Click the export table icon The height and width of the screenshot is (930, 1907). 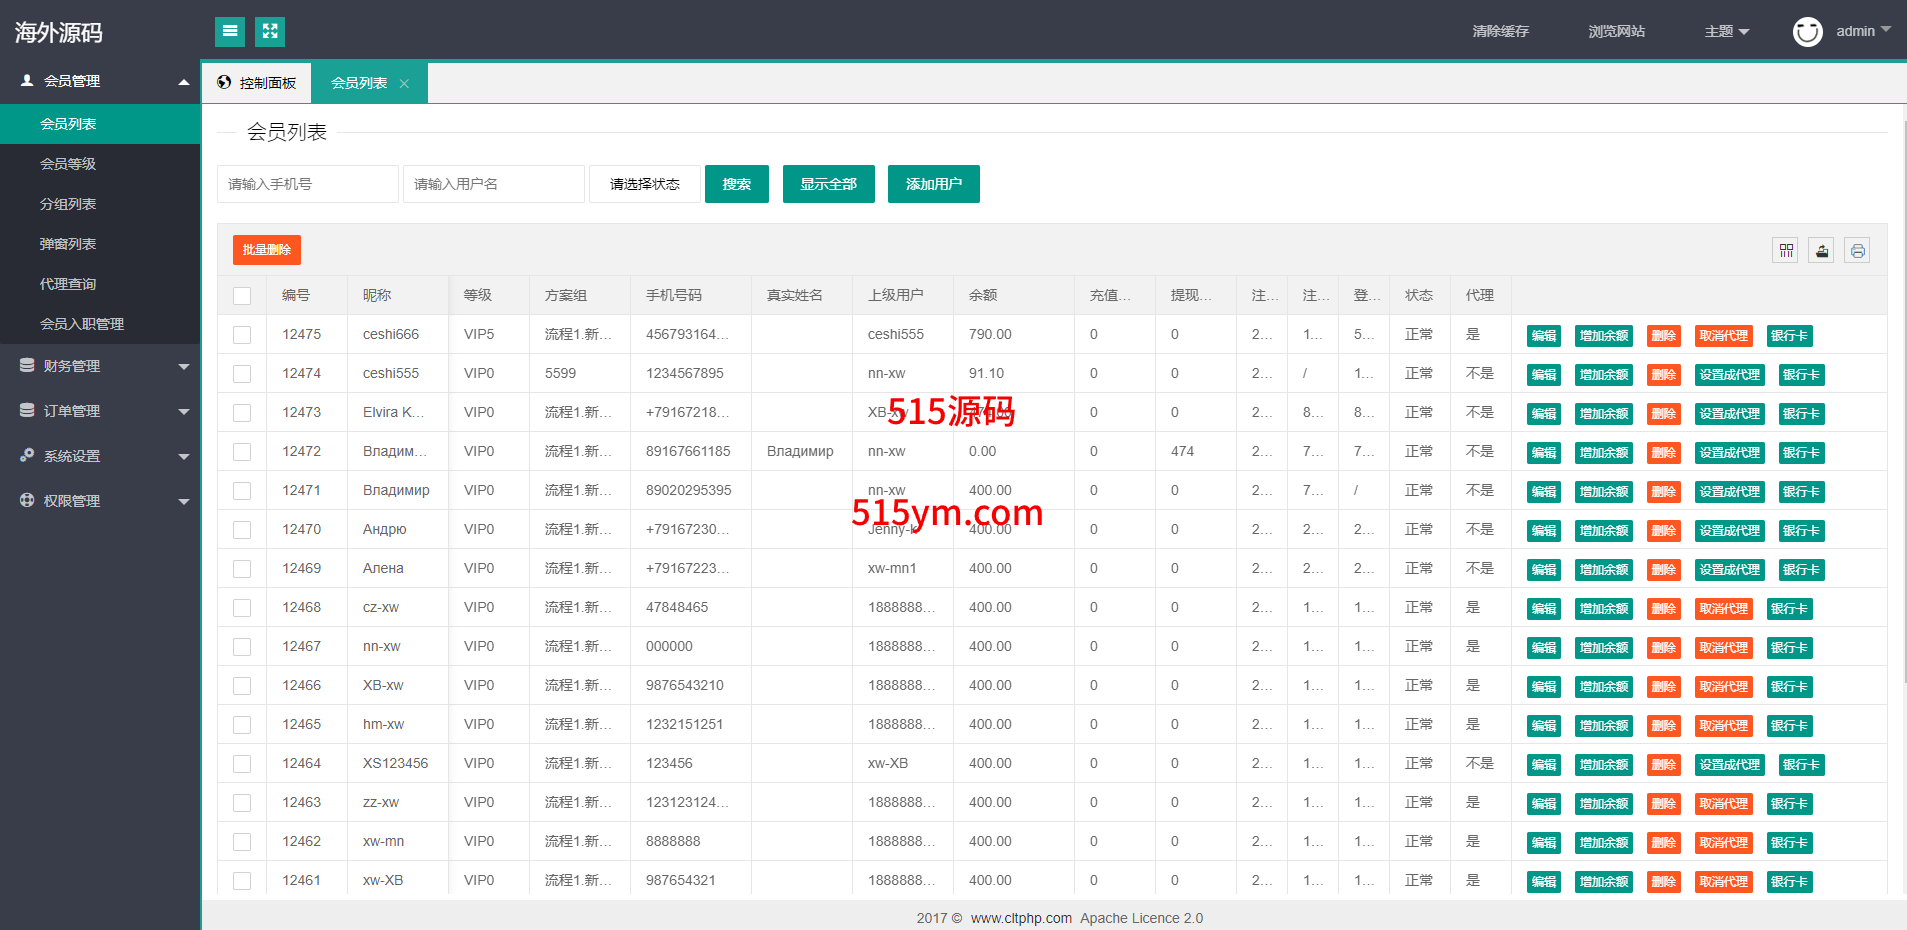tap(1822, 251)
